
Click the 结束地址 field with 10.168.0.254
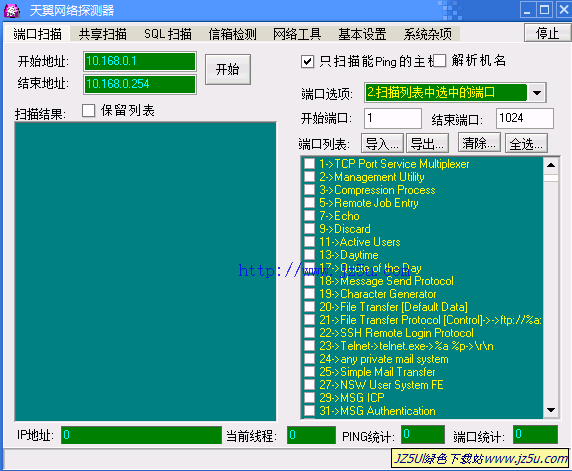tap(140, 84)
